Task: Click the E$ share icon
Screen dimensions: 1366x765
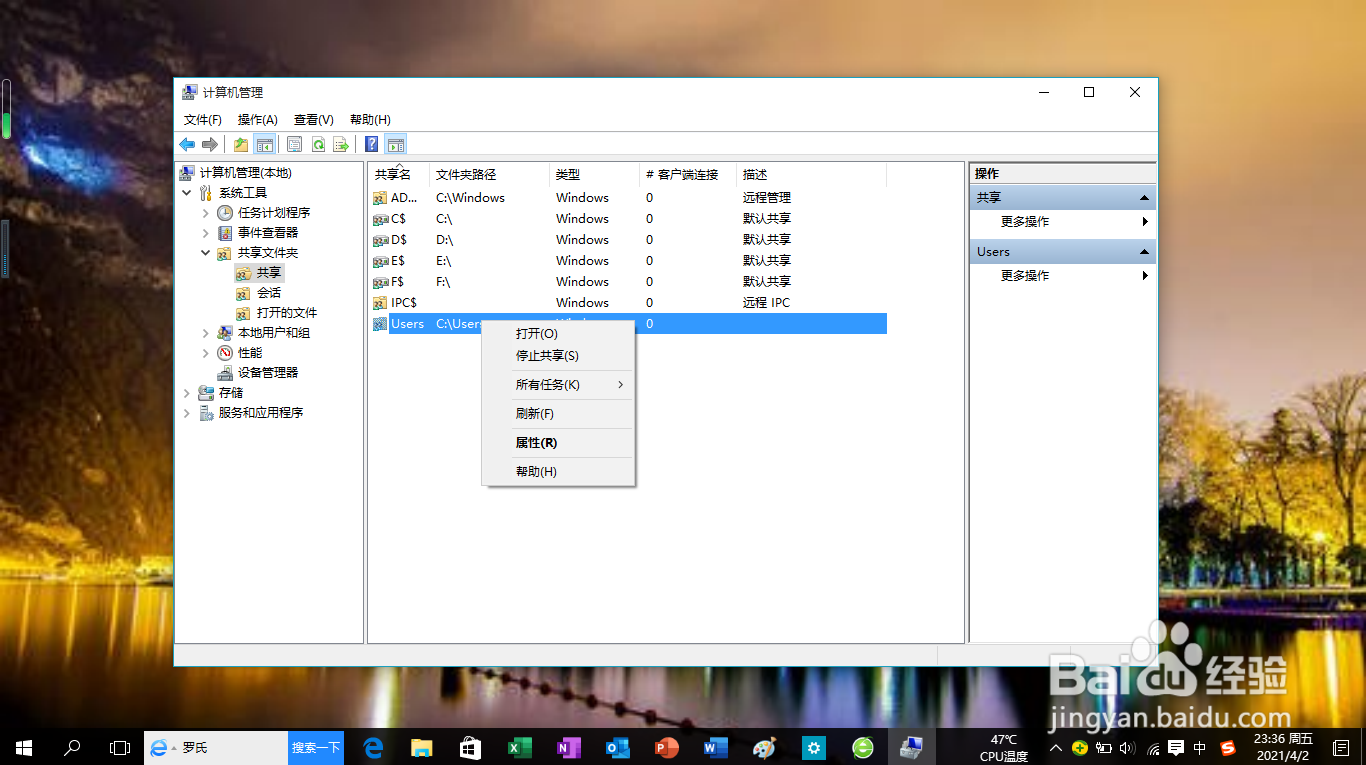Action: tap(380, 261)
